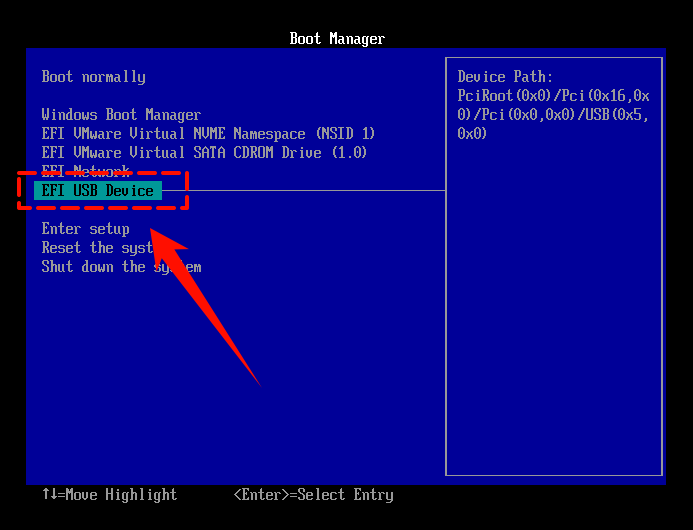Choose Windows Boot Manager boot option
The image size is (693, 530).
[121, 115]
